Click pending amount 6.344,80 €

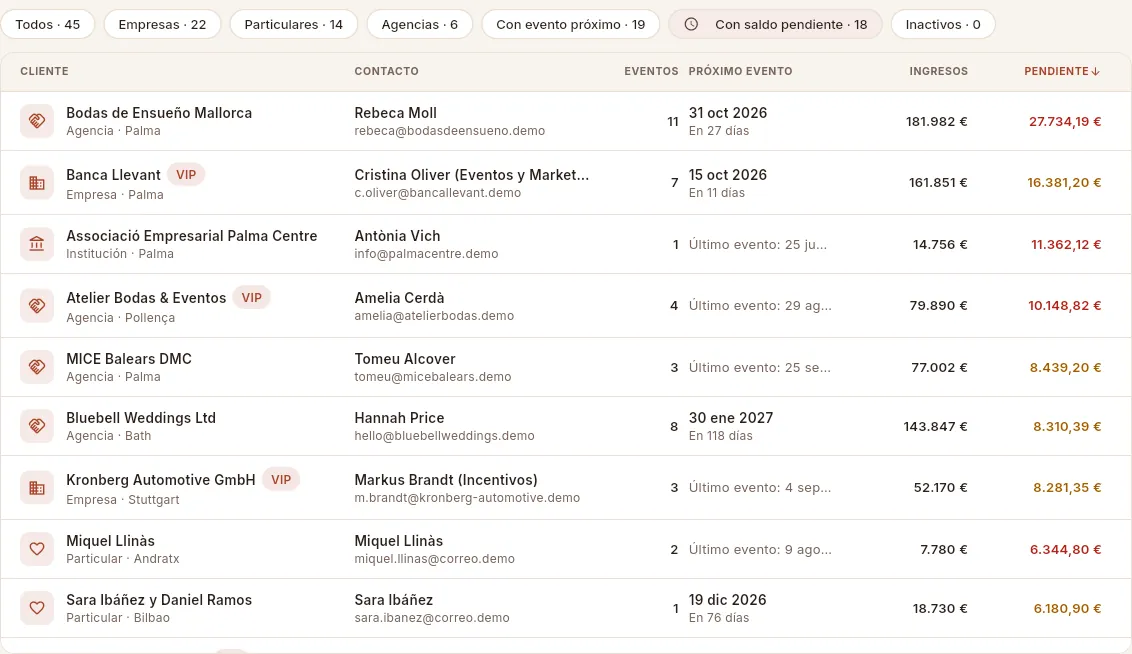pos(1066,549)
